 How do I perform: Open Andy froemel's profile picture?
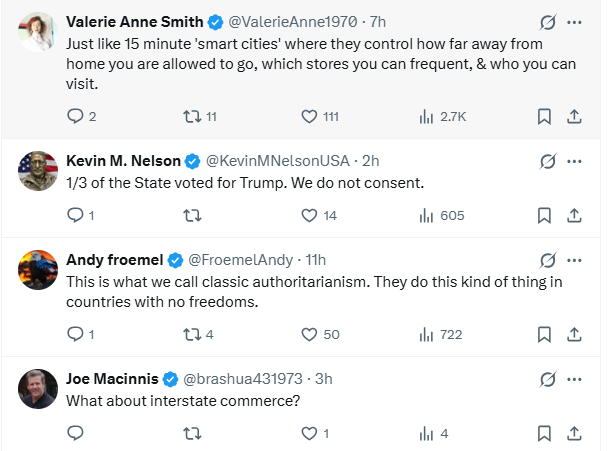pos(38,270)
